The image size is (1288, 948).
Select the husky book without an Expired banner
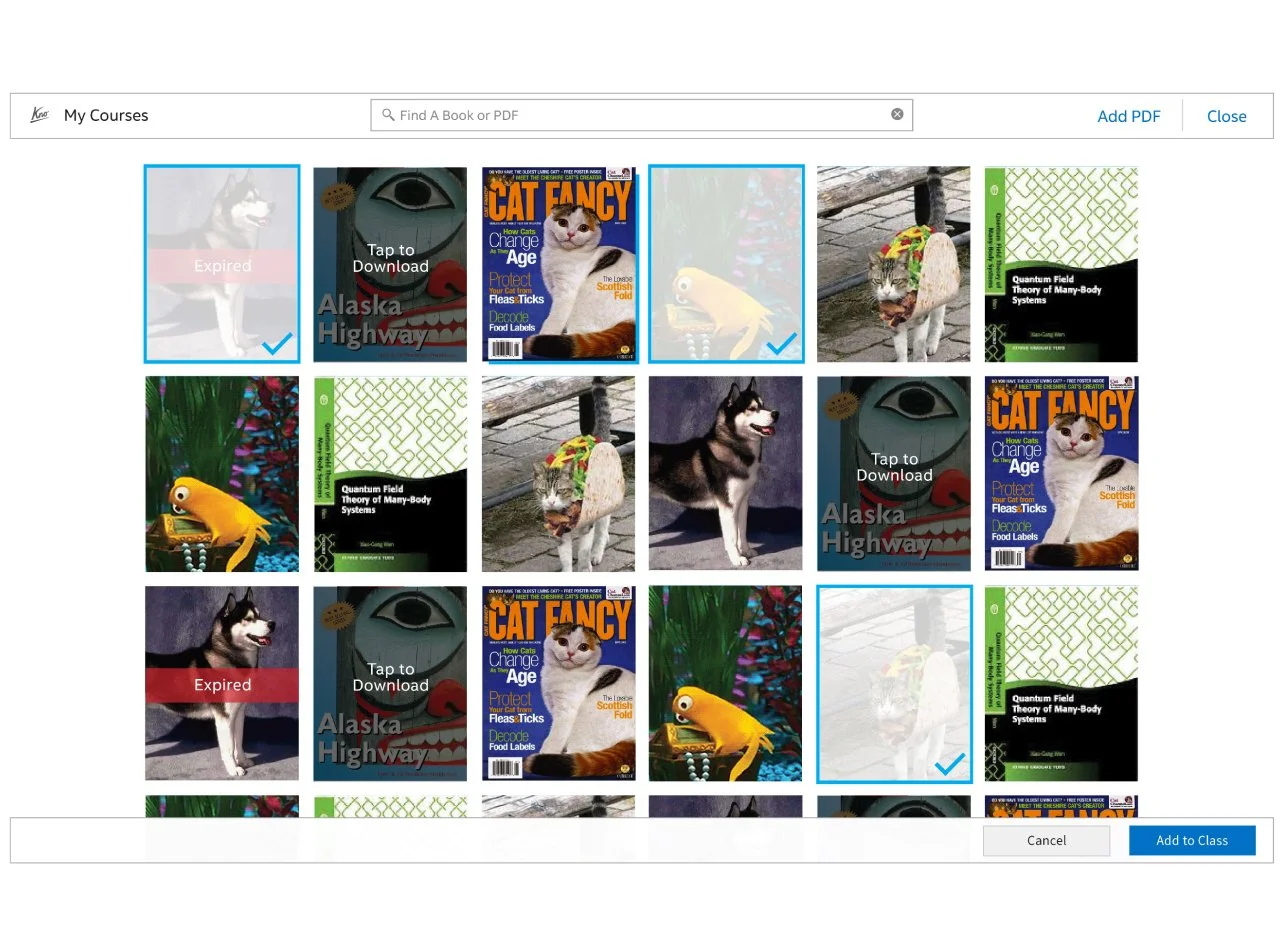point(726,474)
